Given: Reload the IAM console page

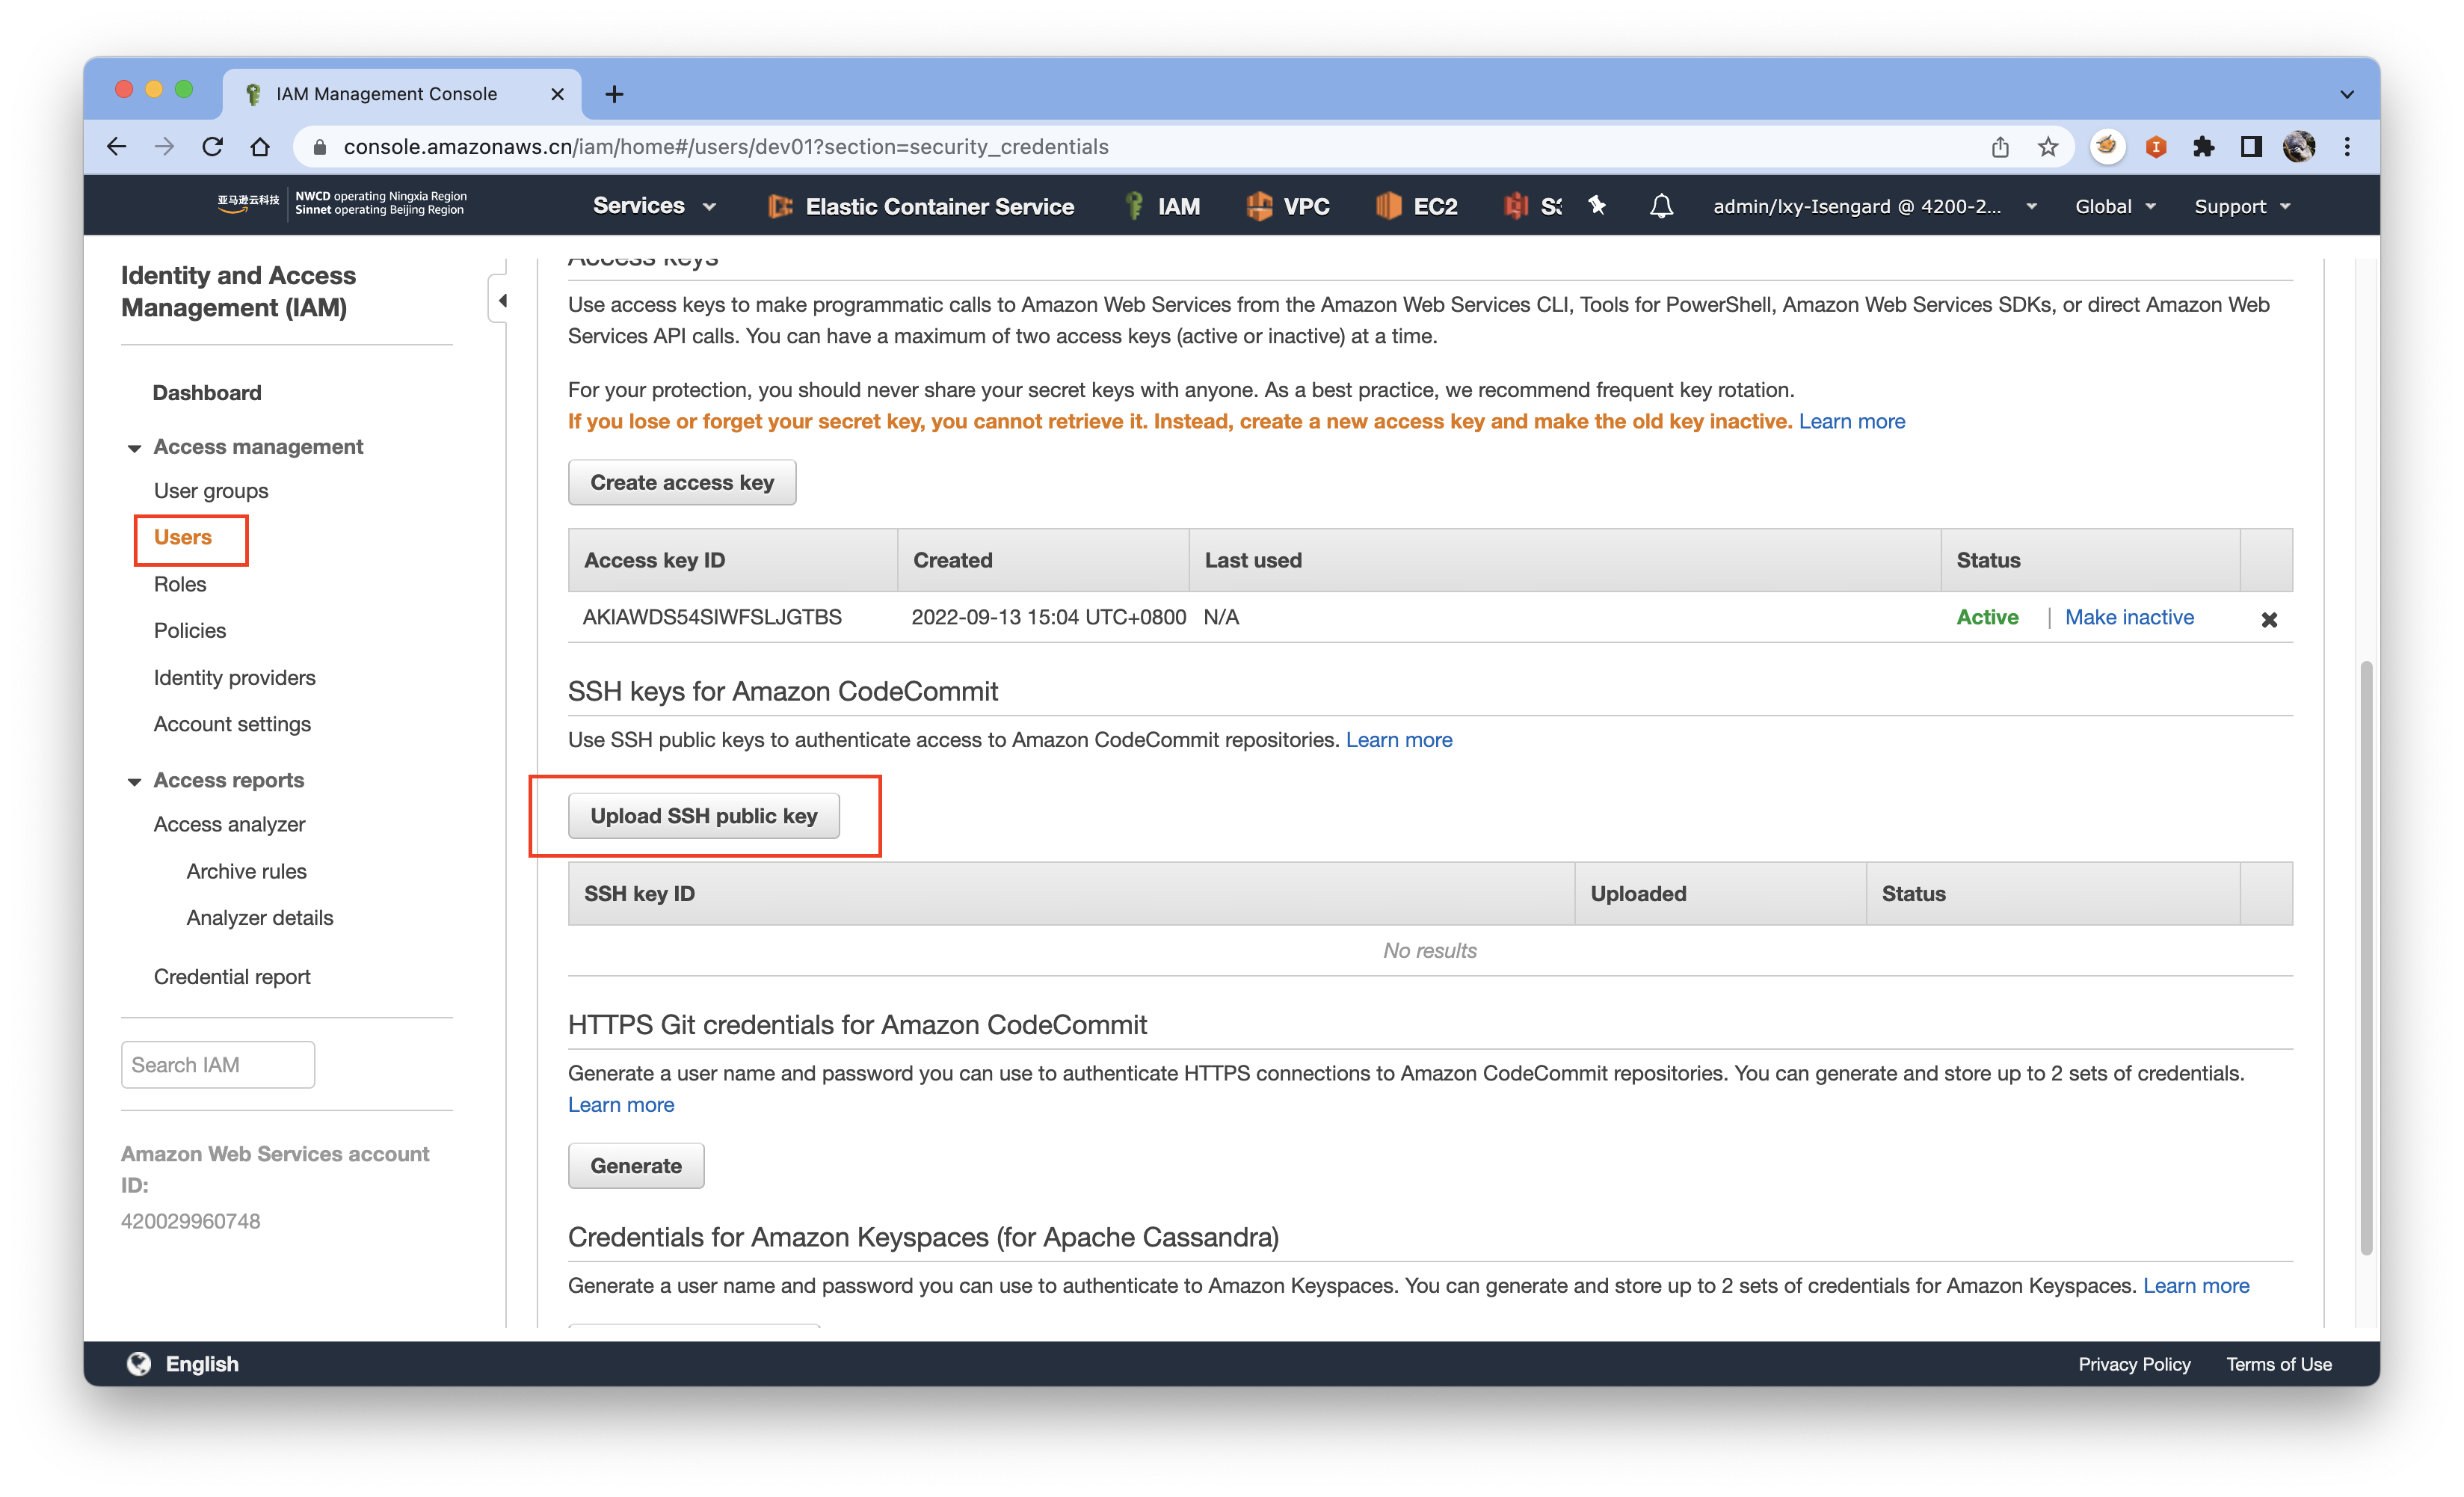Looking at the screenshot, I should [x=212, y=147].
